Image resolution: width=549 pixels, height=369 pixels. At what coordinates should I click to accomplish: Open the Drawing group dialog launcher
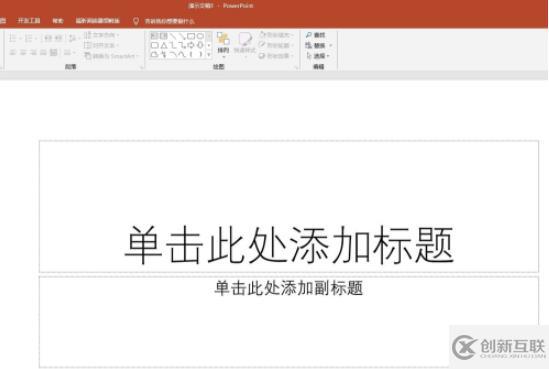(x=296, y=67)
